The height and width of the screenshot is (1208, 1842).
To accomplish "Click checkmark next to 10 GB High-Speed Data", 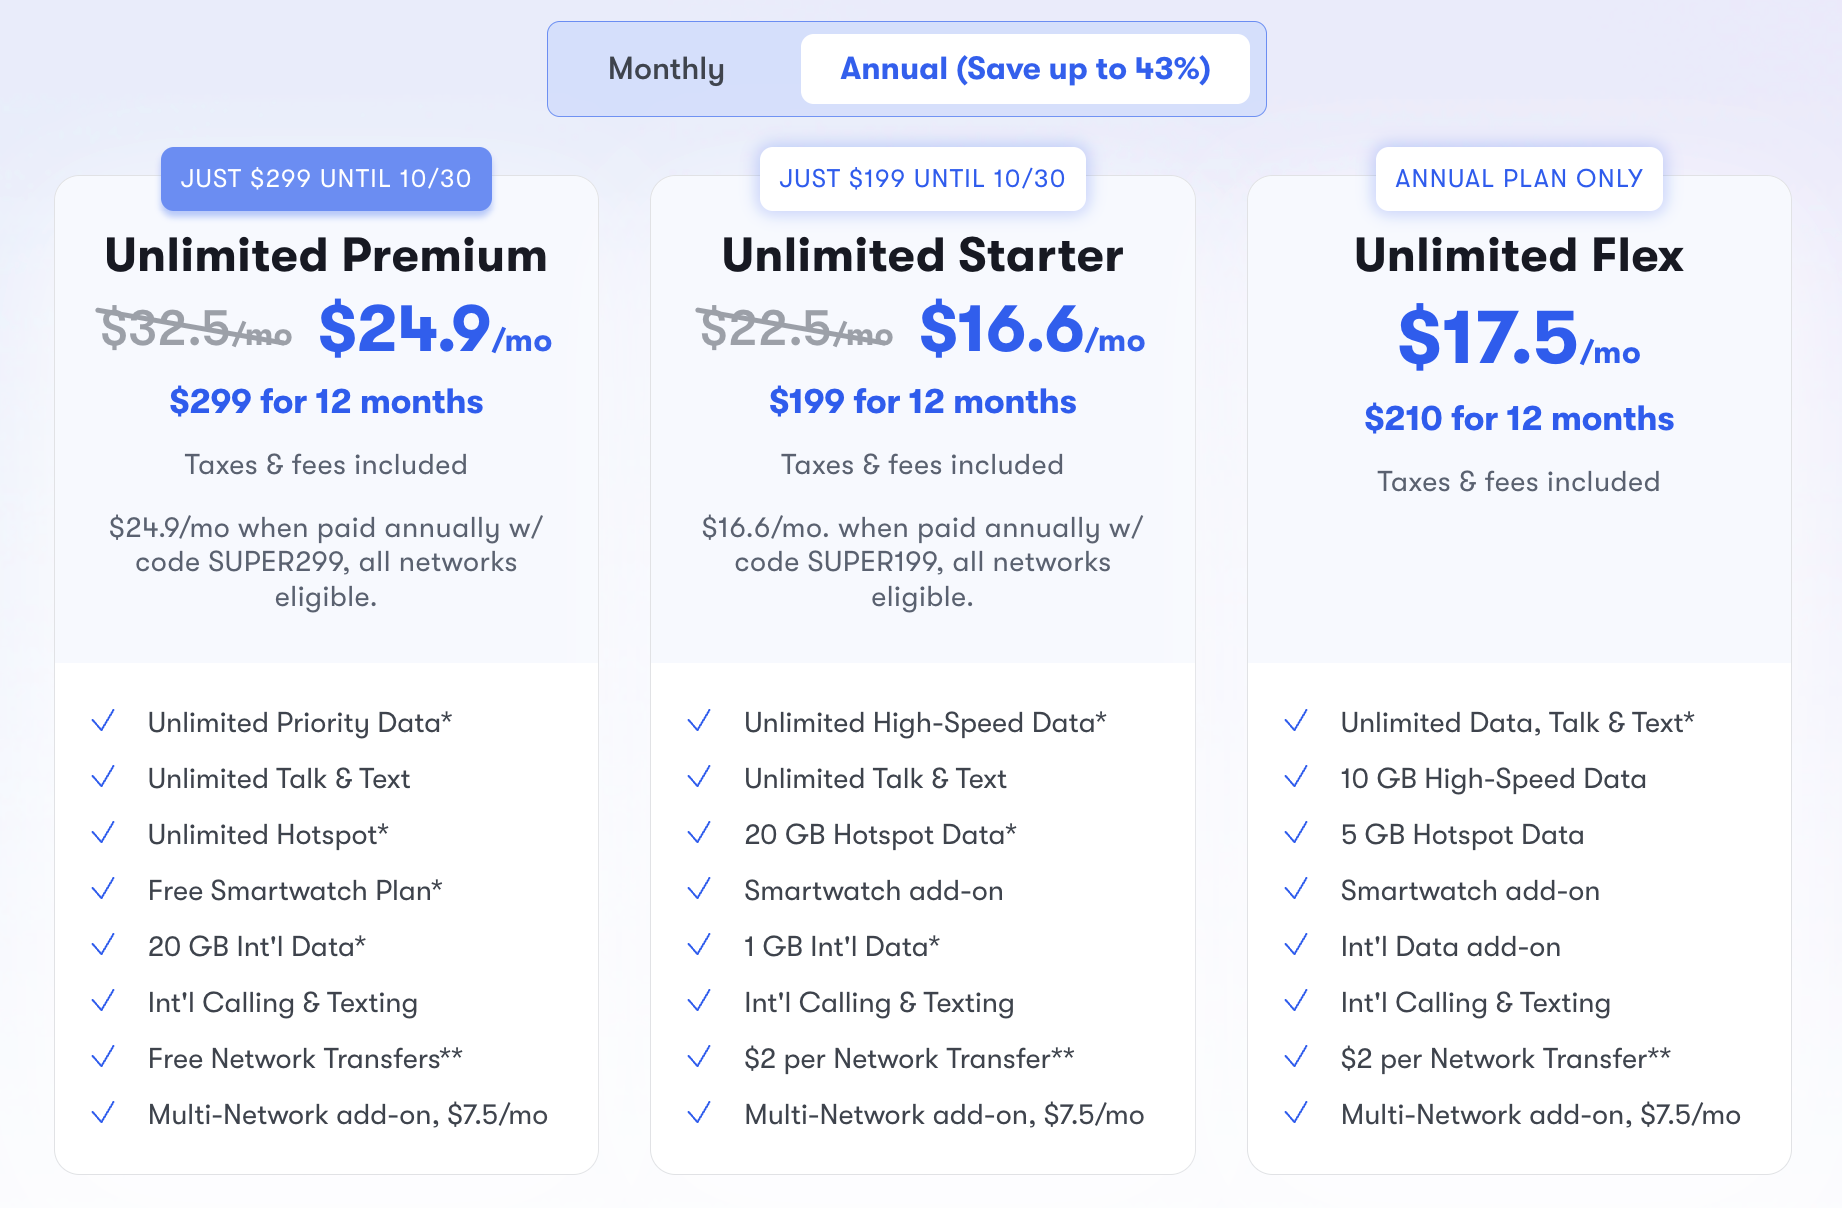I will (x=1296, y=777).
